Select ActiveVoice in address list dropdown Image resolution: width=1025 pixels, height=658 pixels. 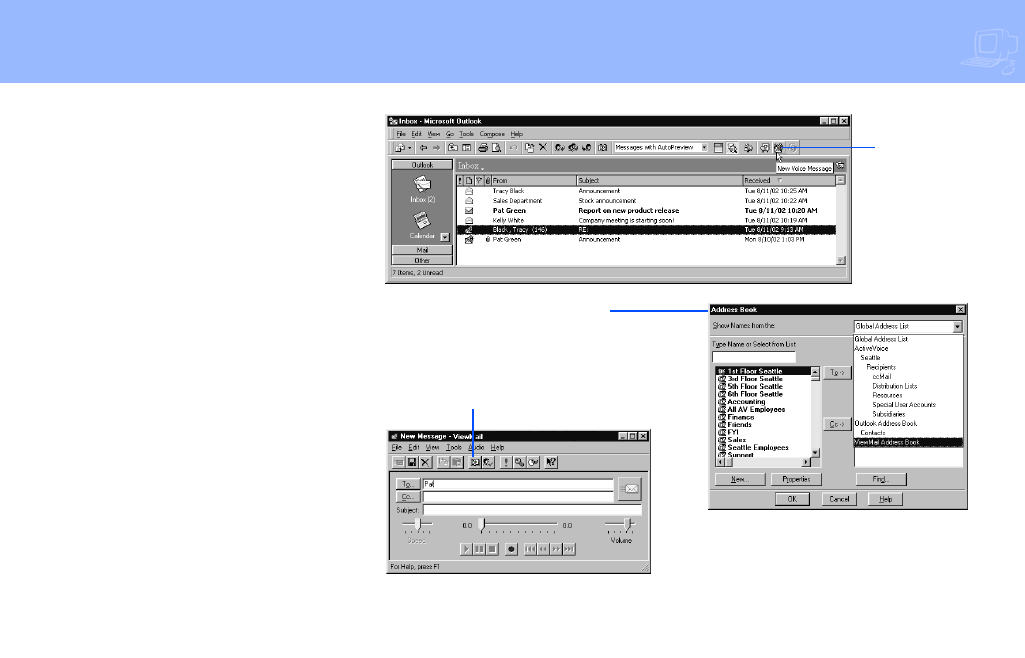pyautogui.click(x=871, y=349)
